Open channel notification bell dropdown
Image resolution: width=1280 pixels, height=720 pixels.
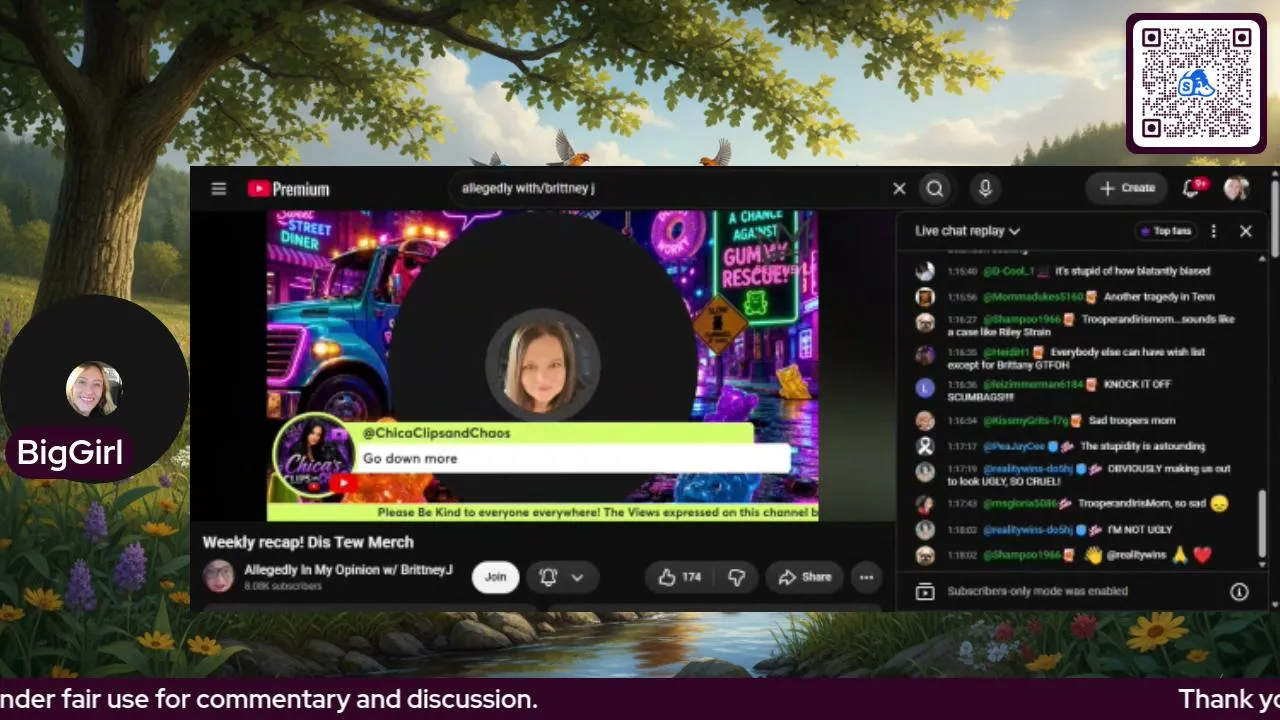coord(562,577)
